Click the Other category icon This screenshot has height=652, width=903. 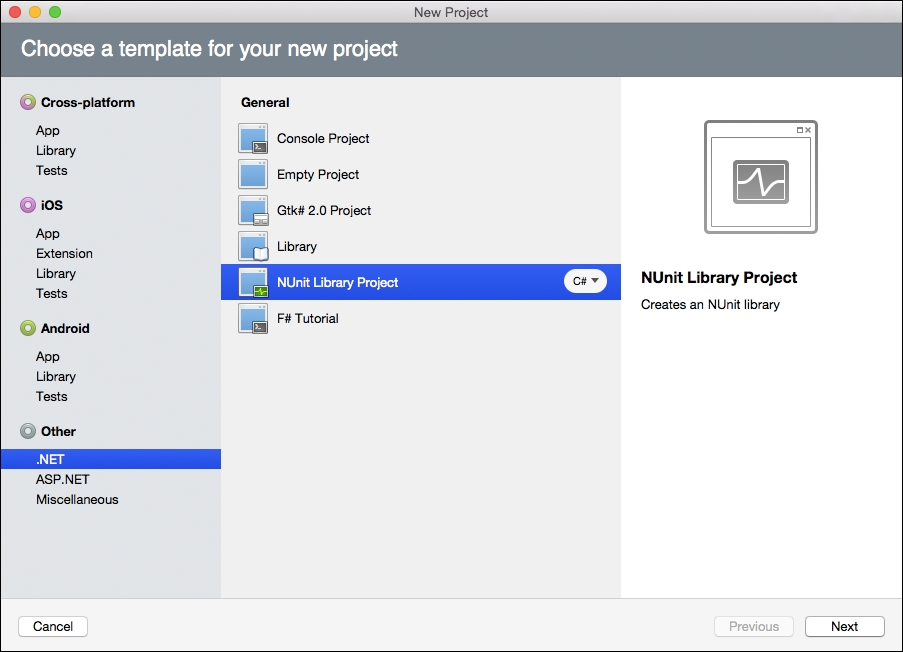point(28,431)
